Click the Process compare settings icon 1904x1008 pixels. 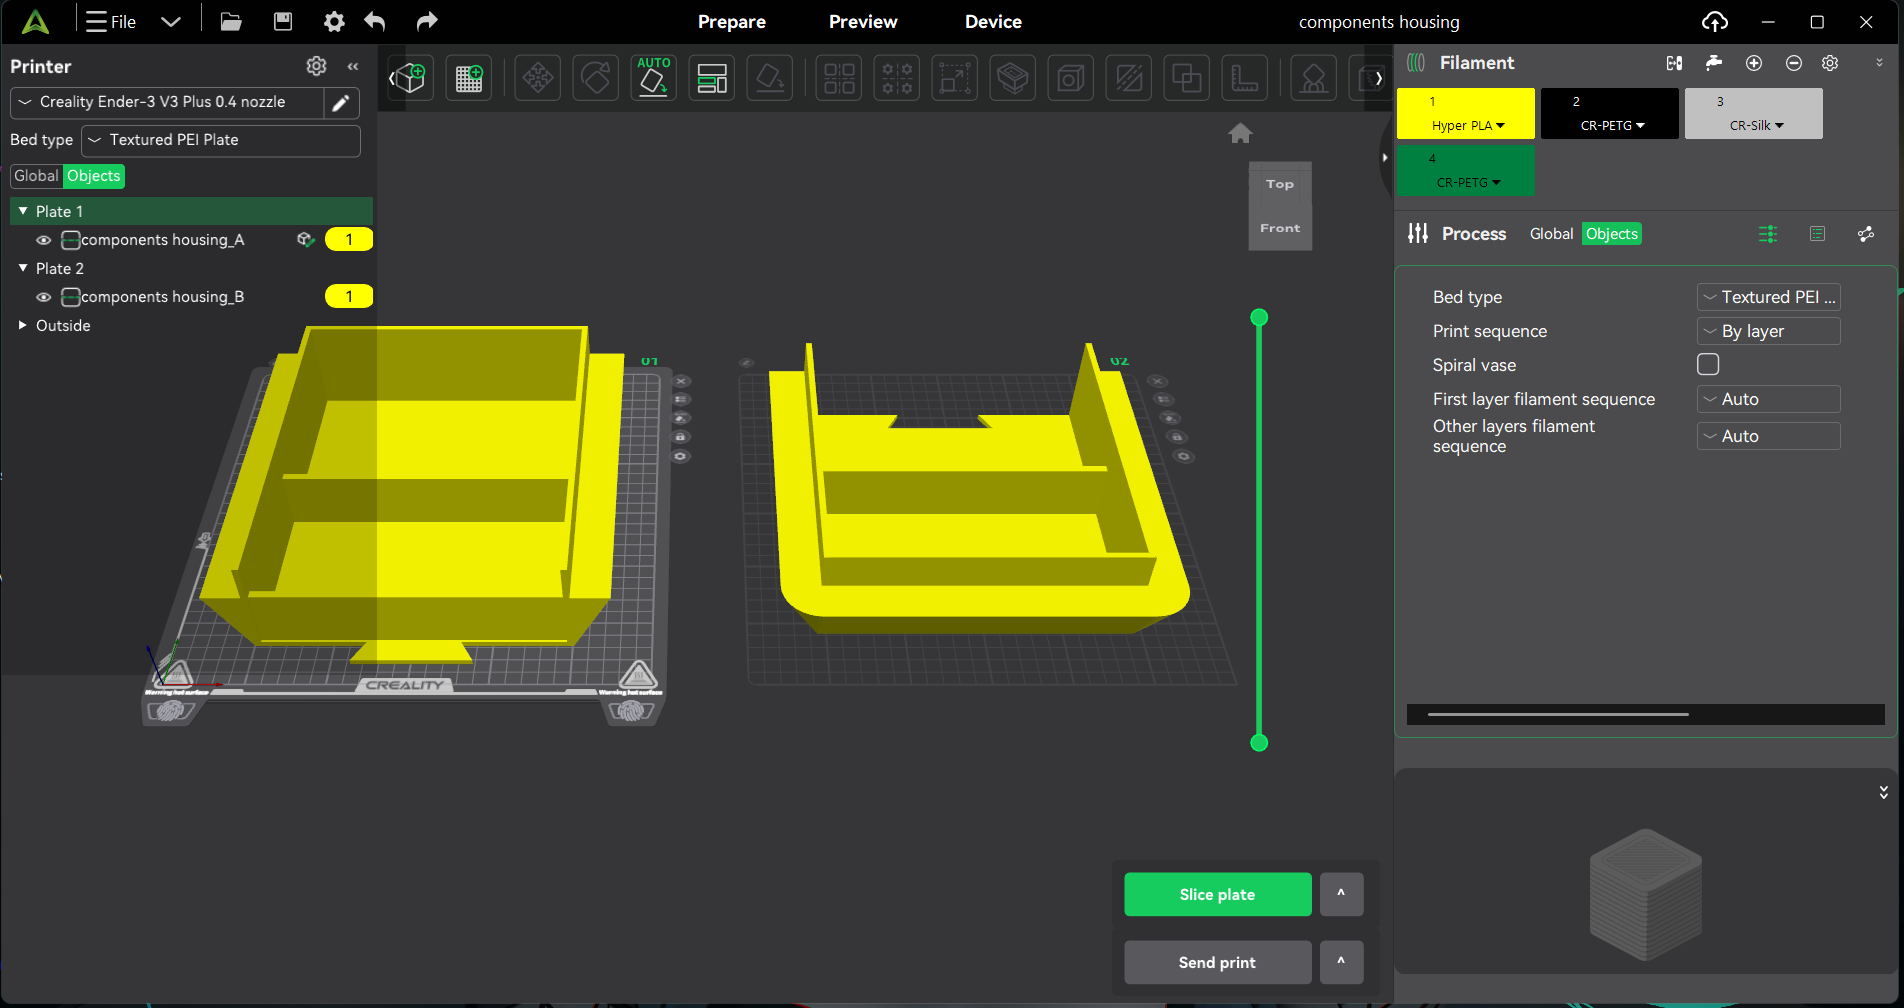coord(1866,234)
